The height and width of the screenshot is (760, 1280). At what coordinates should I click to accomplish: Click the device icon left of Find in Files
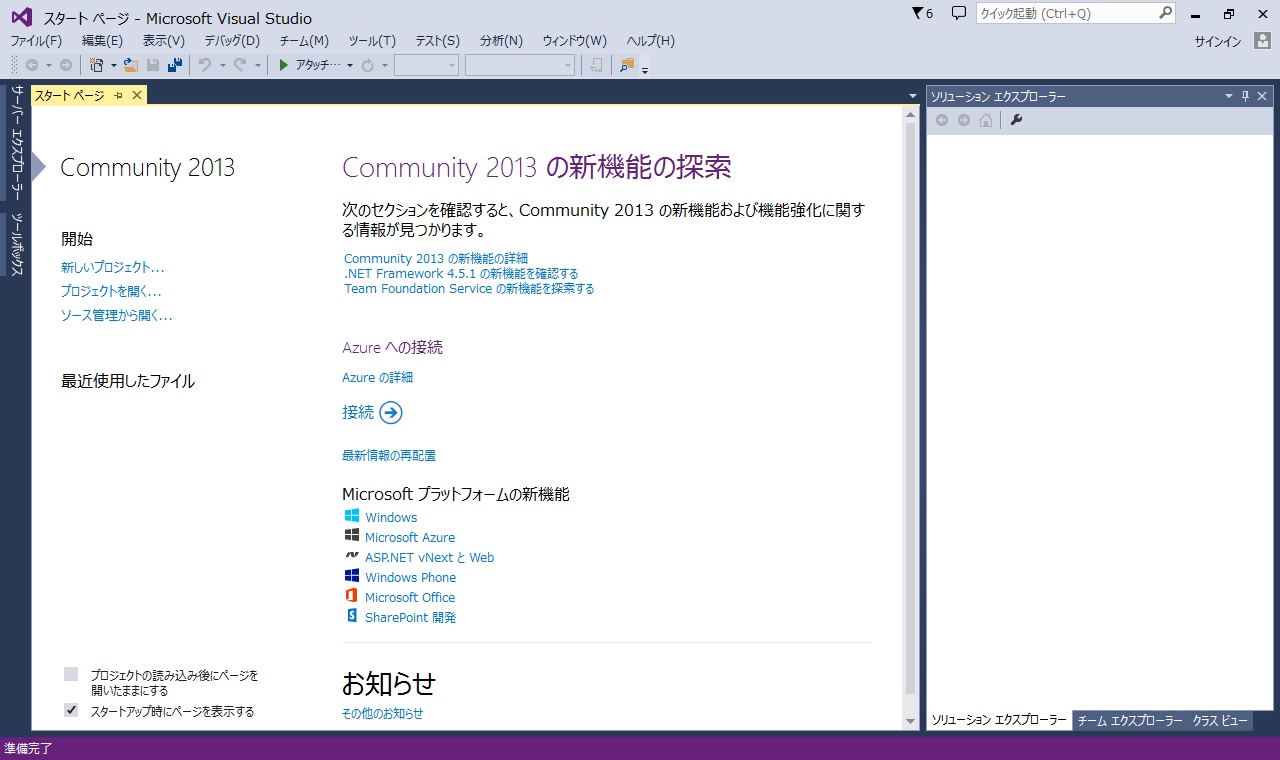[x=597, y=65]
